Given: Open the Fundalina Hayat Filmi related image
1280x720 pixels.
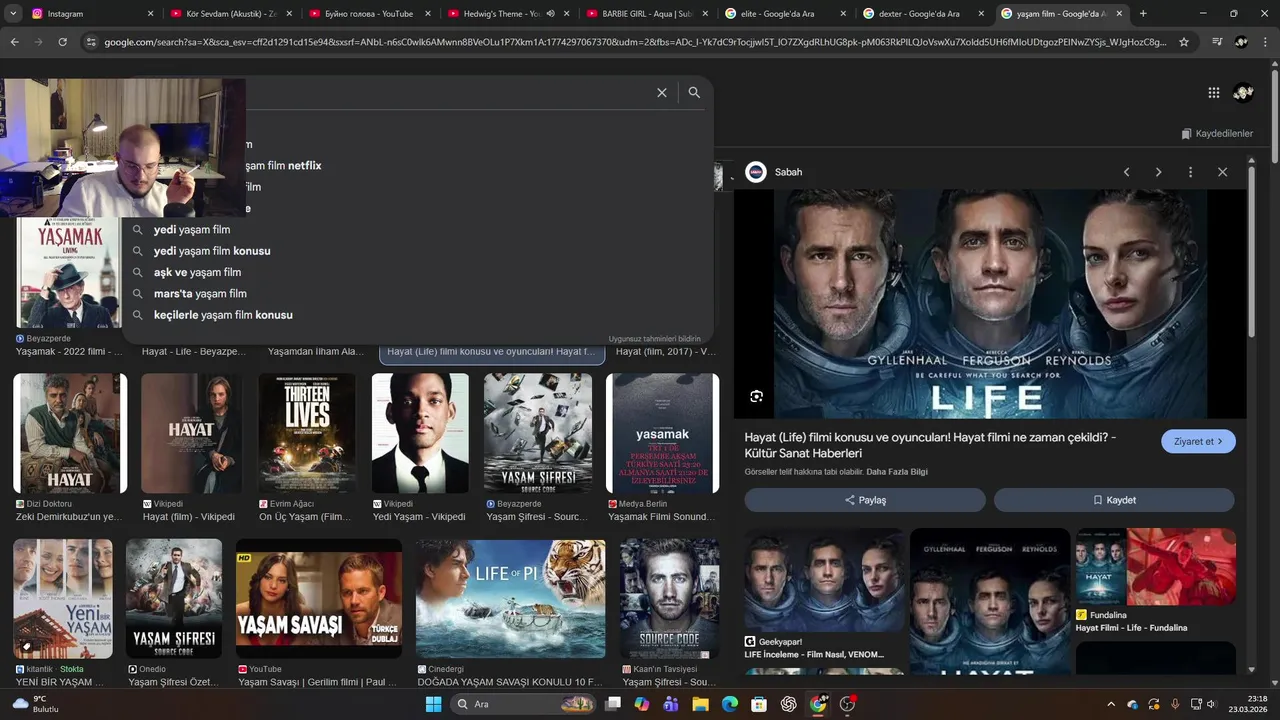Looking at the screenshot, I should pos(1155,567).
